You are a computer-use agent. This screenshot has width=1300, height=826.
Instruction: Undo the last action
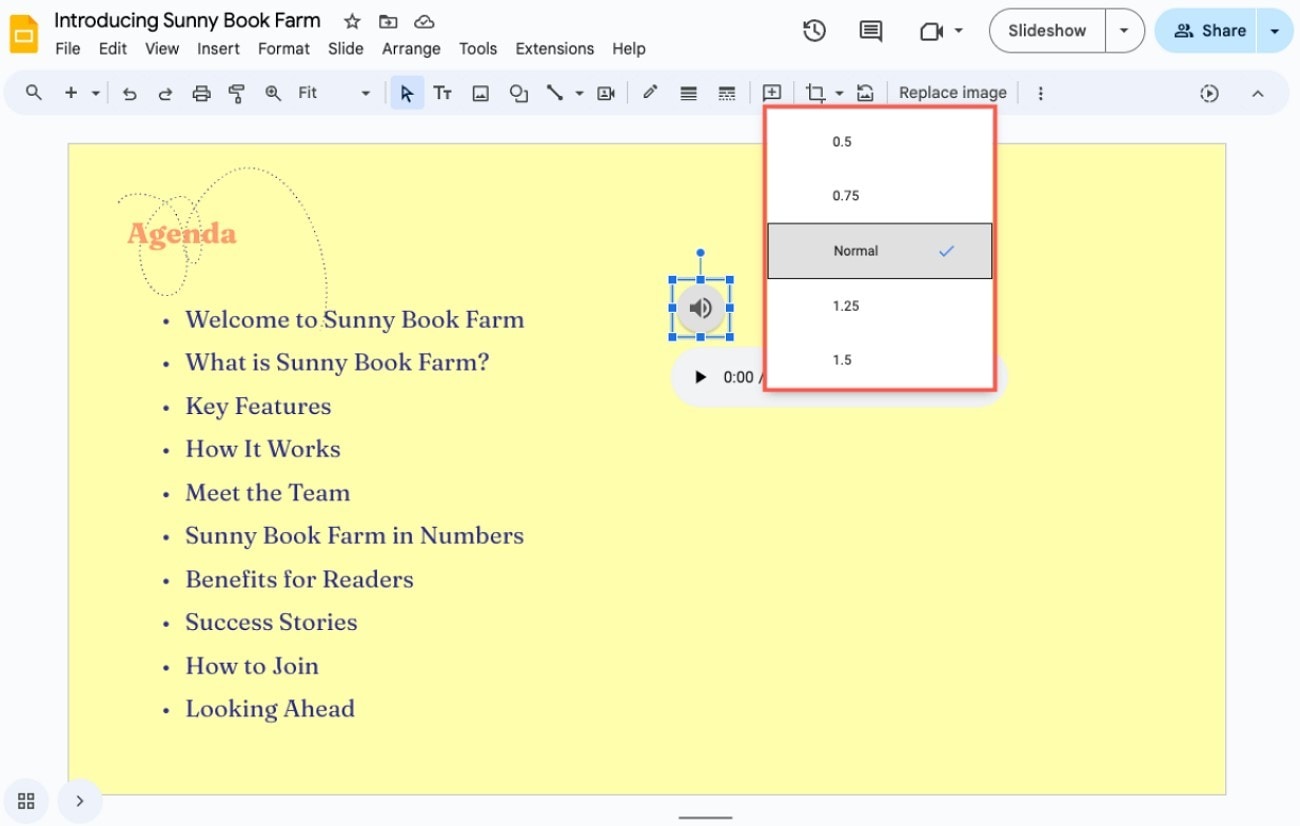click(x=129, y=93)
